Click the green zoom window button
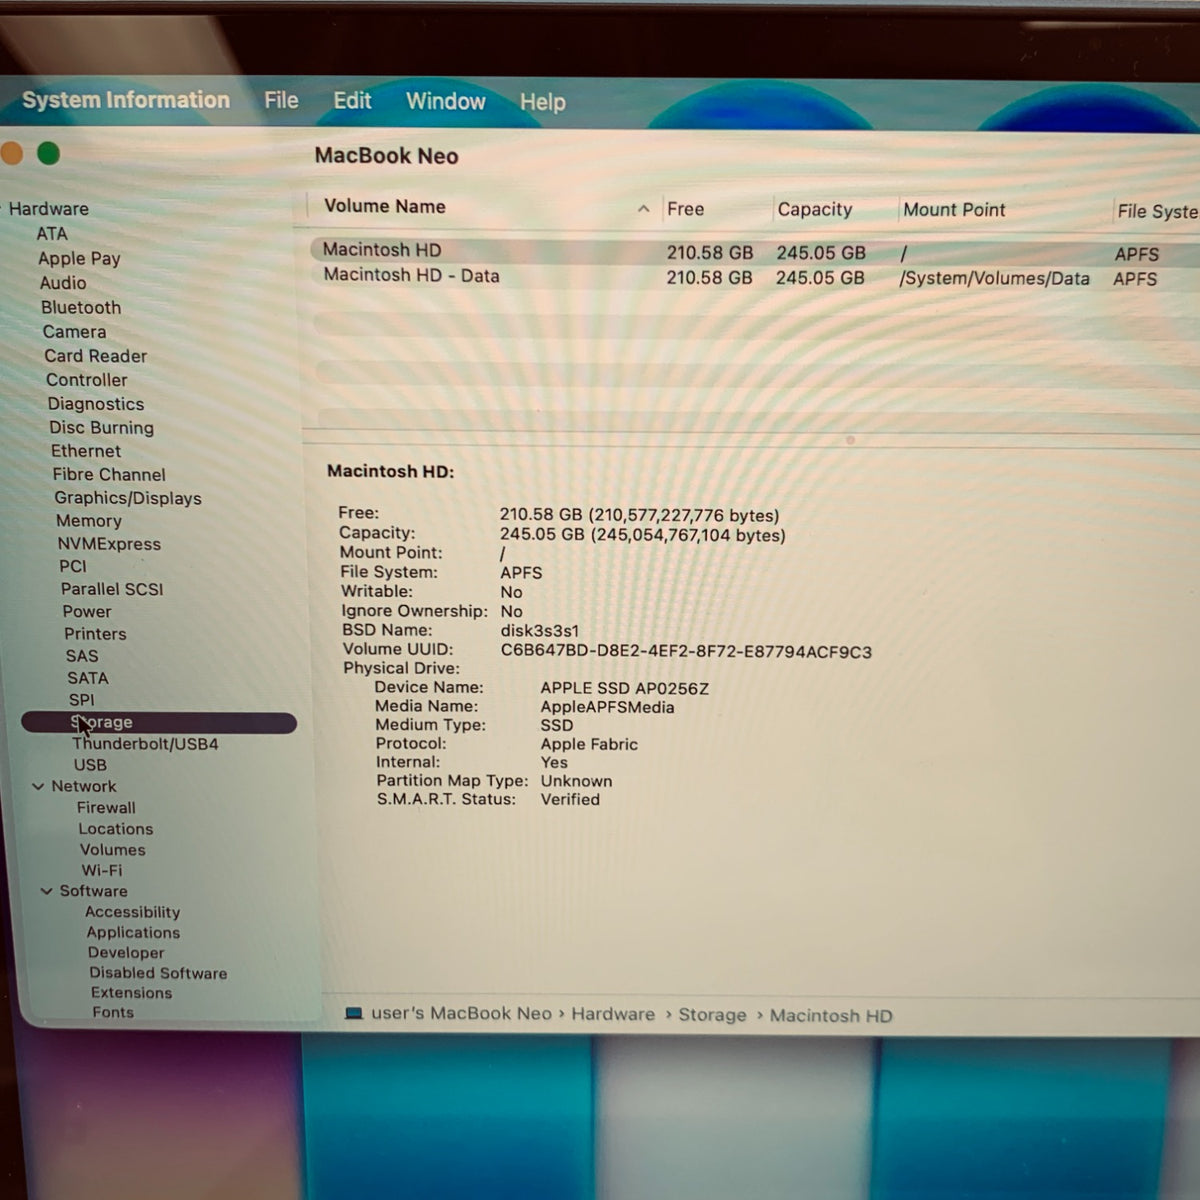 [x=48, y=153]
